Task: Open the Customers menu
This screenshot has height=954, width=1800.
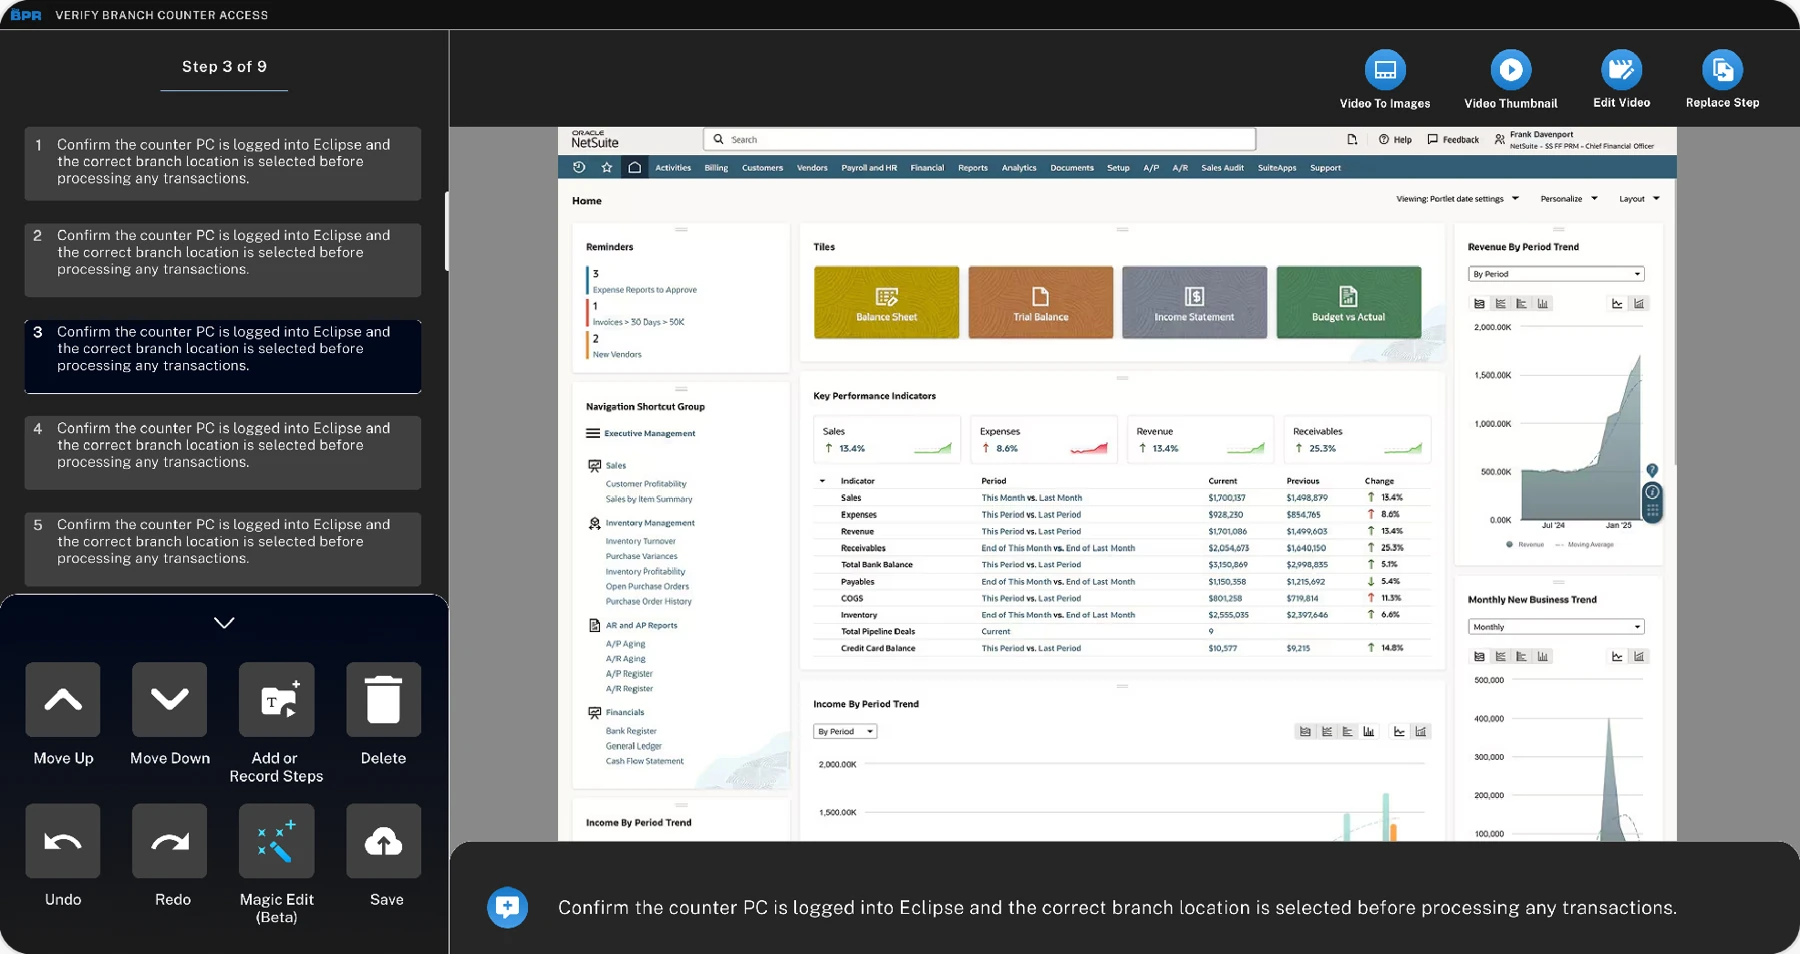Action: click(x=762, y=168)
